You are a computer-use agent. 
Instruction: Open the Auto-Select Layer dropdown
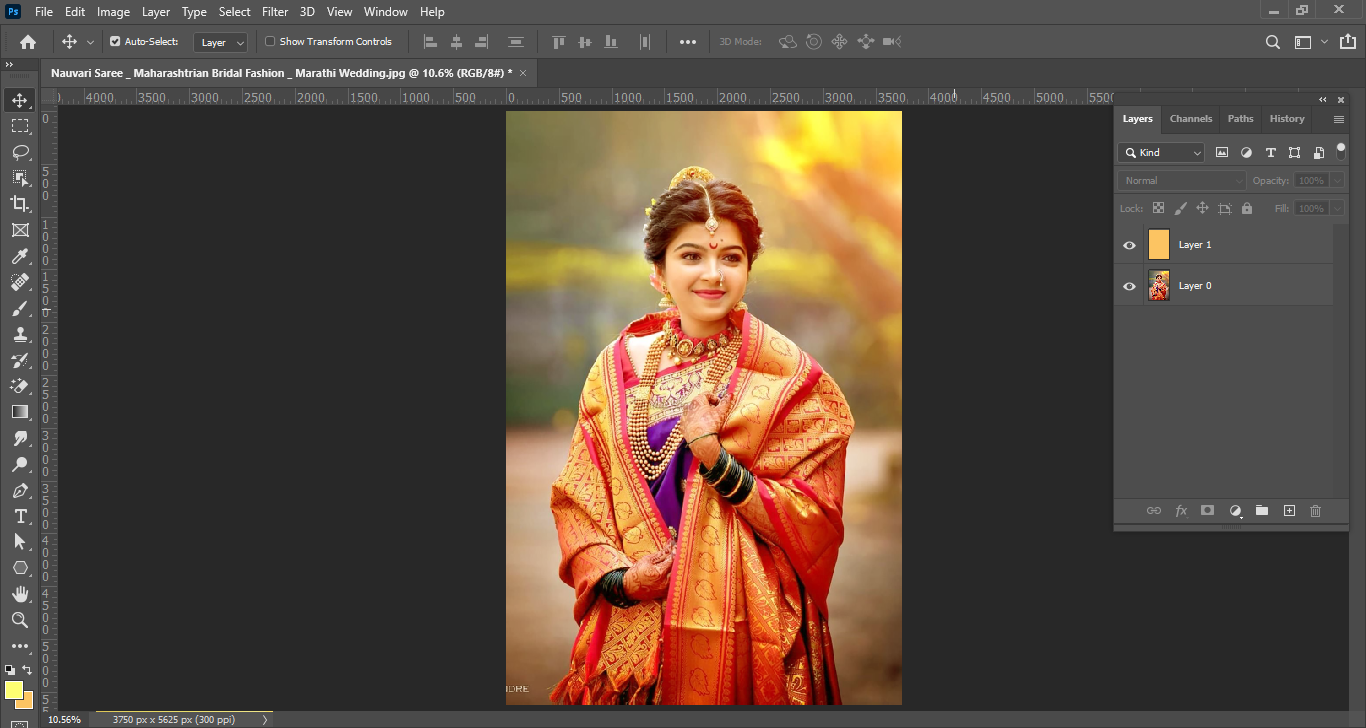coord(221,43)
